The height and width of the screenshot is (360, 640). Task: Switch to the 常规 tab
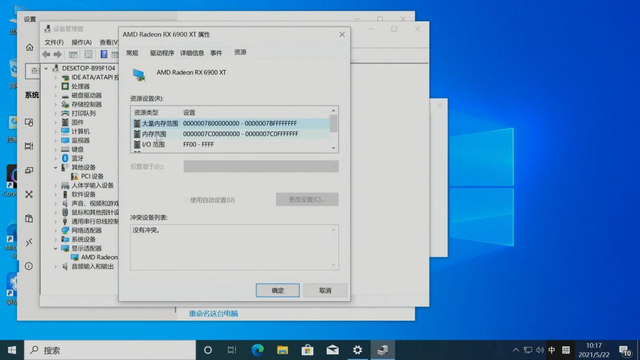[132, 53]
